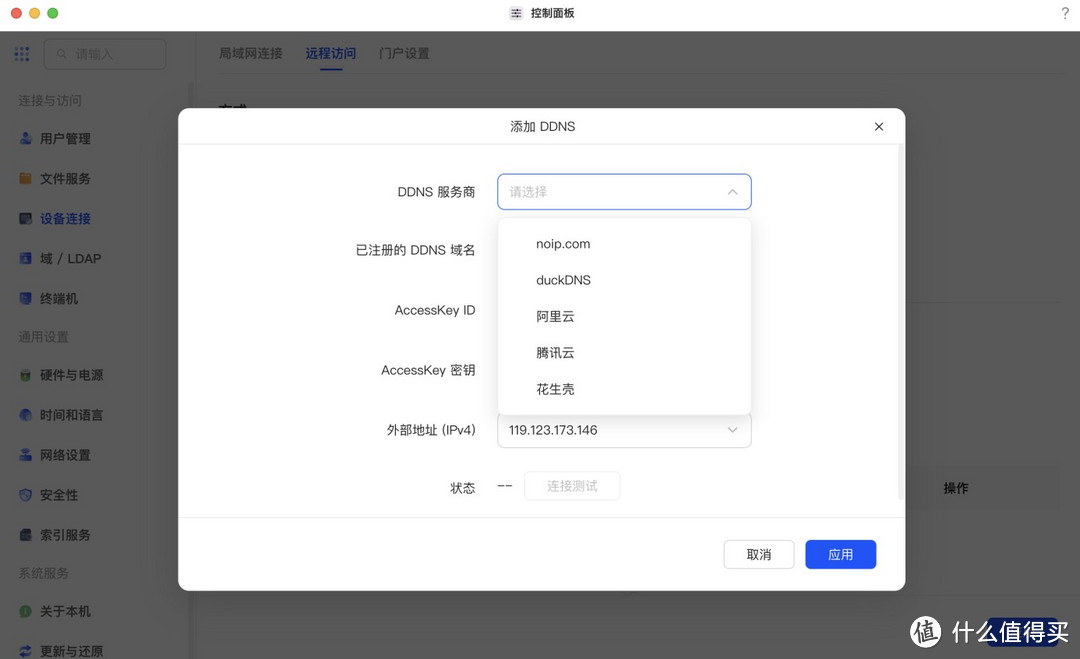Click the Time and Language (时间和语言) icon
Image resolution: width=1080 pixels, height=659 pixels.
(26, 415)
